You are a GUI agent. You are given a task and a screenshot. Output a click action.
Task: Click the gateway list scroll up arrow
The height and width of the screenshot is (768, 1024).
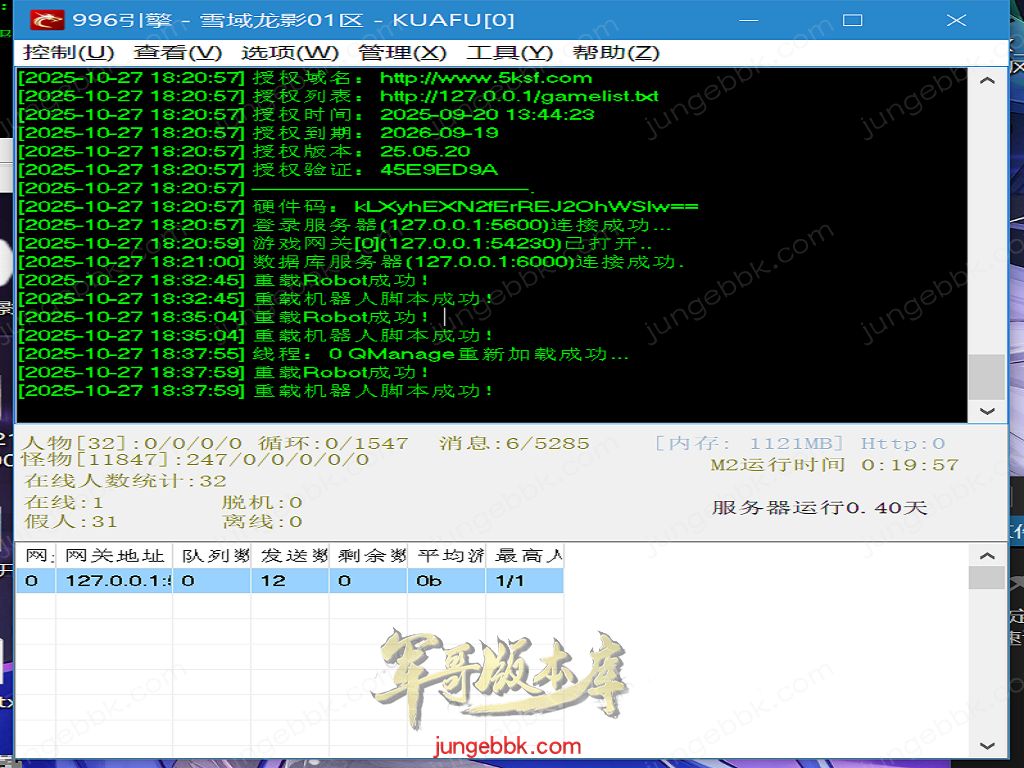click(x=987, y=556)
